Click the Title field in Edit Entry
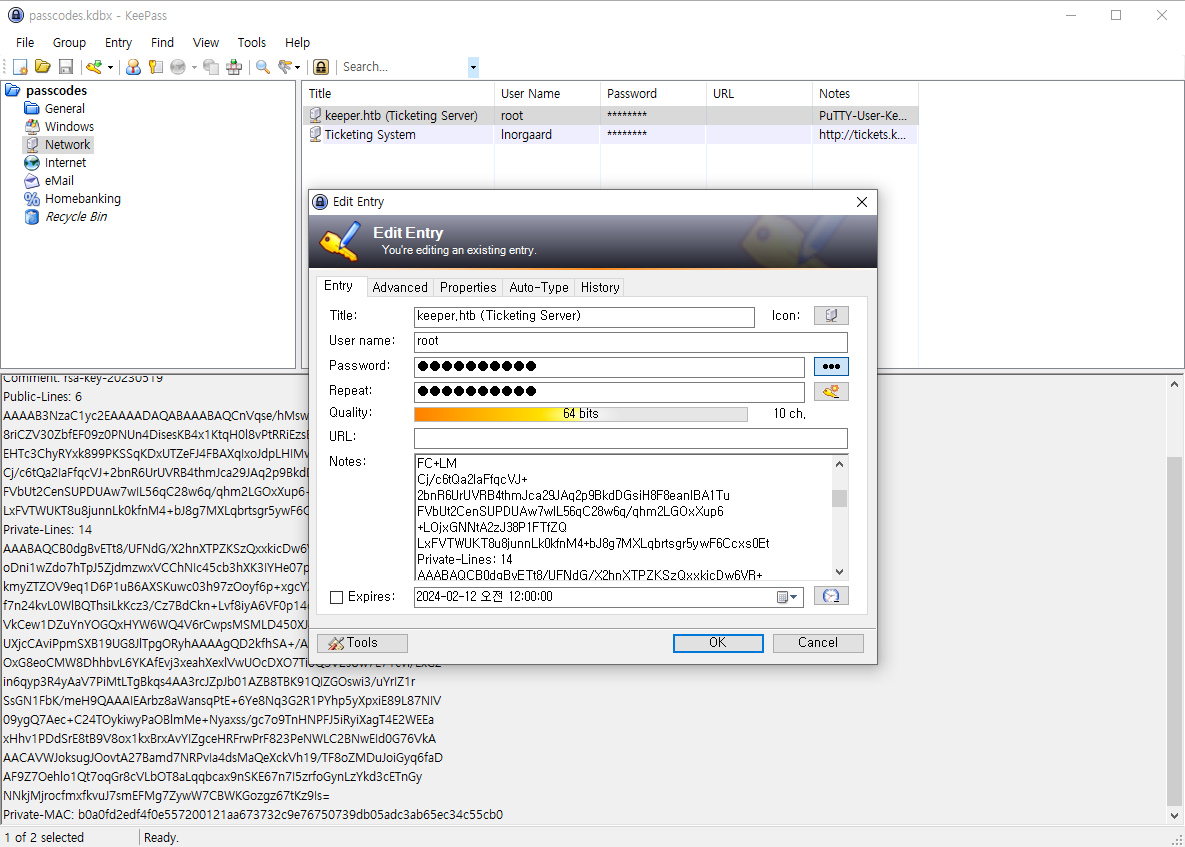Image resolution: width=1185 pixels, height=847 pixels. click(x=584, y=317)
